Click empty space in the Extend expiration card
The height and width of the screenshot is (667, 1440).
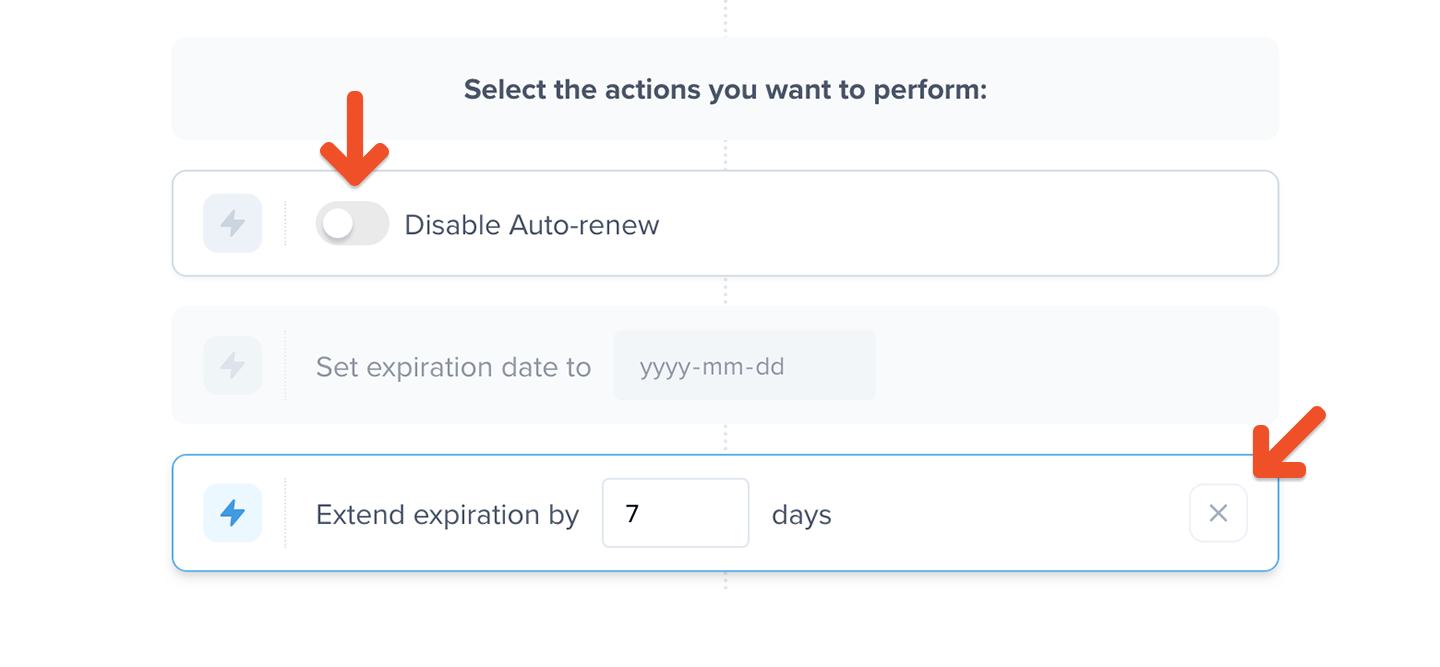[1000, 513]
